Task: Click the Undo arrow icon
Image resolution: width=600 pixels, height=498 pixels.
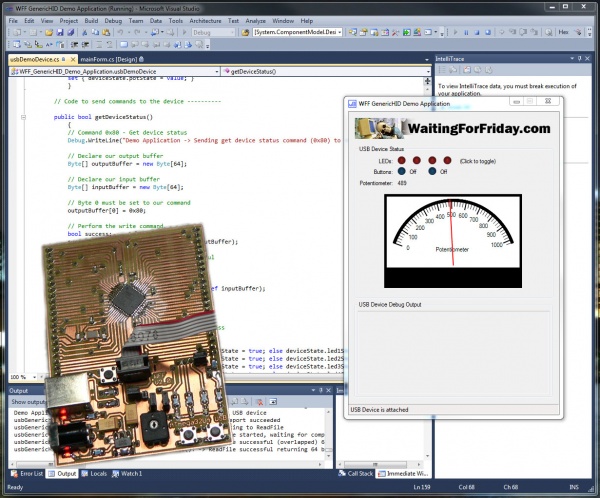Action: point(120,33)
